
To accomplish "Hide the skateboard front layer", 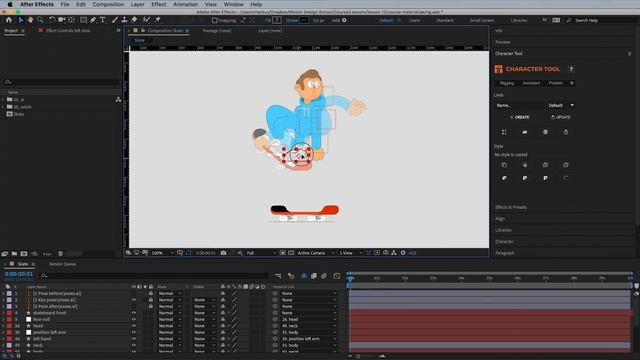I will point(133,313).
